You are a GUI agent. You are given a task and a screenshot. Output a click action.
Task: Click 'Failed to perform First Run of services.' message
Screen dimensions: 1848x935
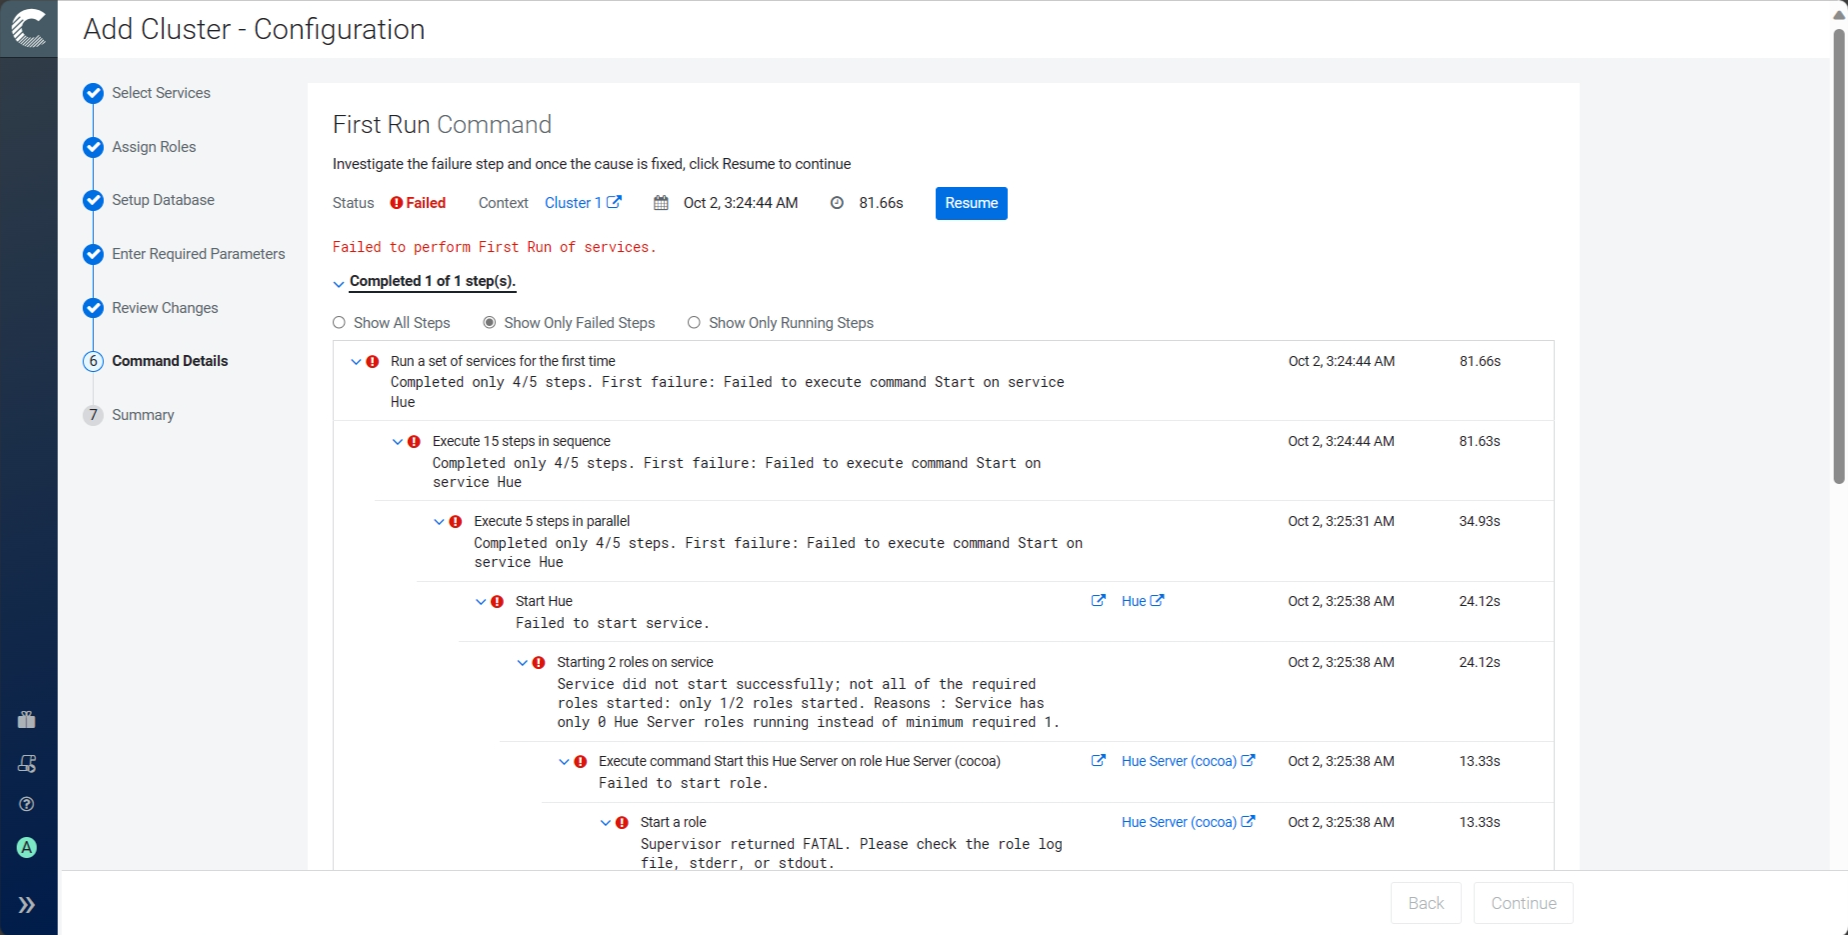pos(494,247)
